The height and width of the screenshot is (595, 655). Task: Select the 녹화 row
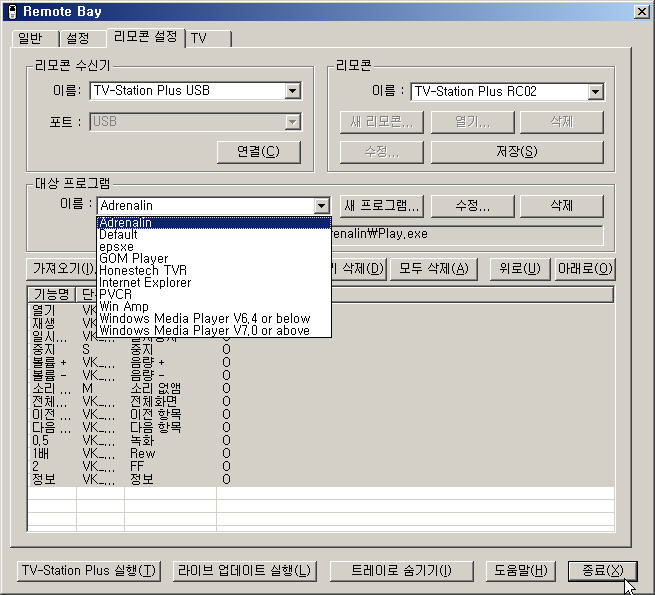coord(321,440)
